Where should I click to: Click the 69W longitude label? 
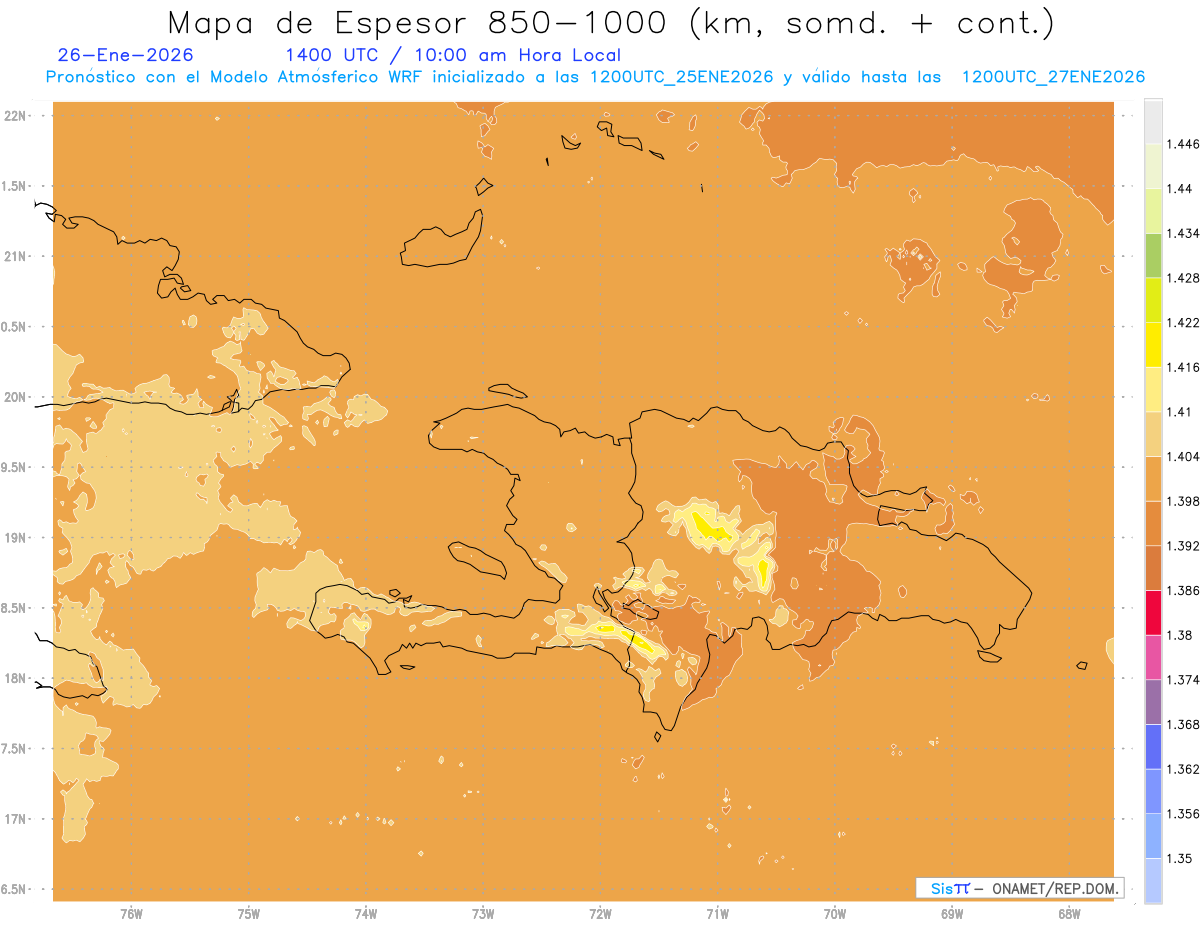pos(952,913)
